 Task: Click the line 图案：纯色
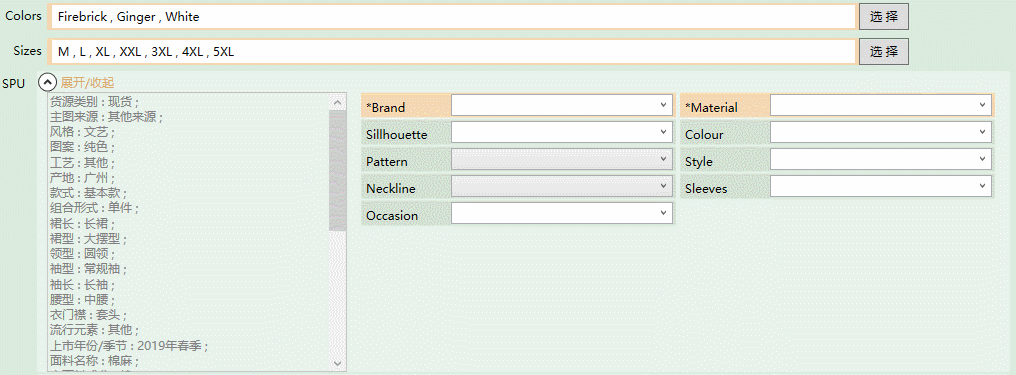pyautogui.click(x=83, y=148)
